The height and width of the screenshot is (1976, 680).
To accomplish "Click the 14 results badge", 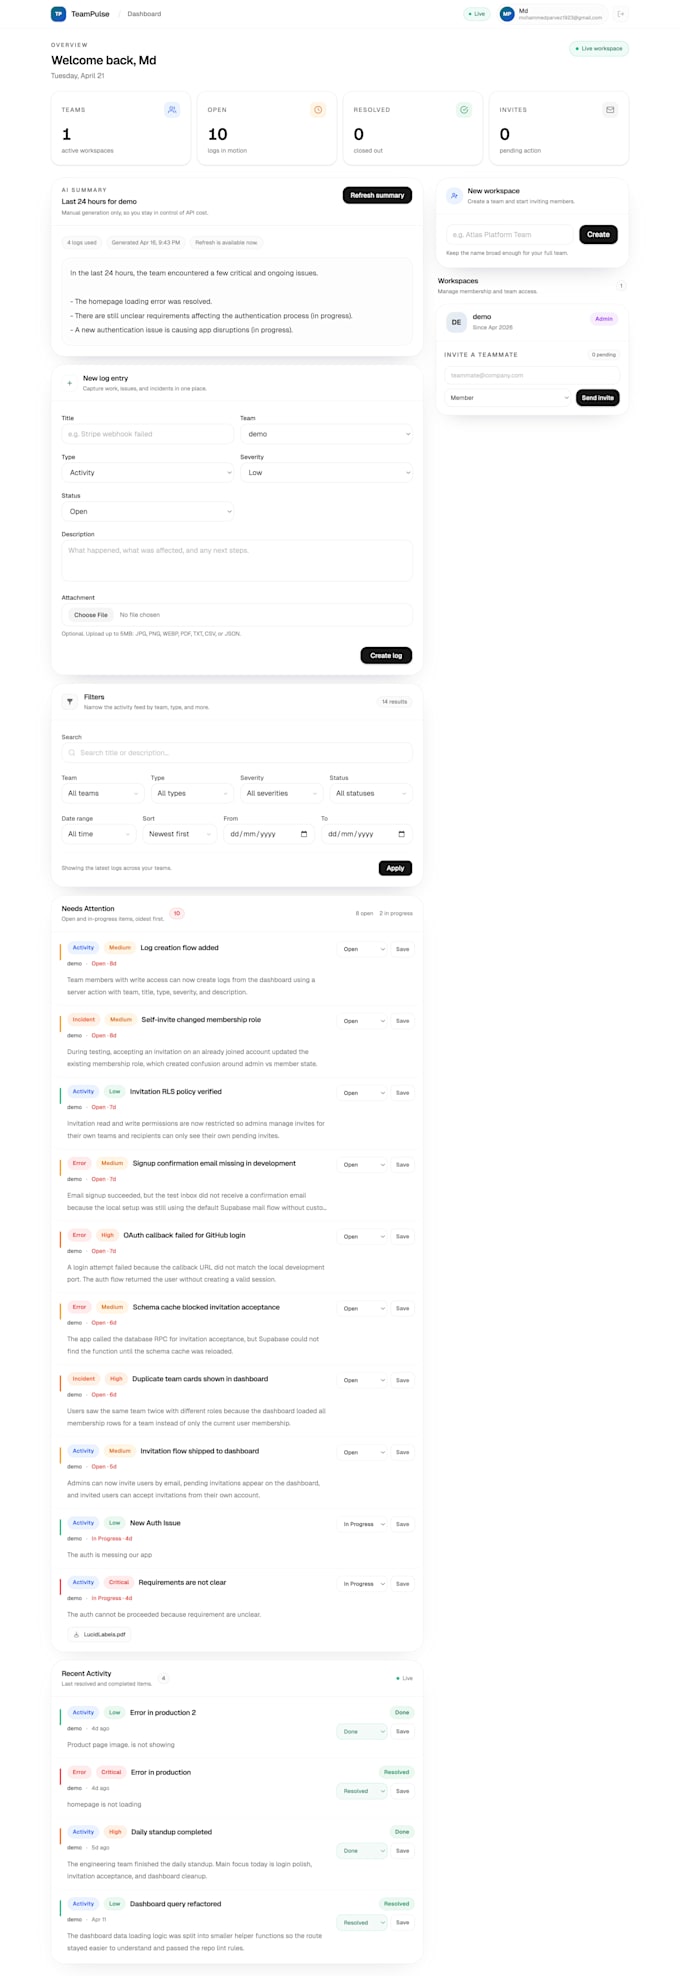I will 394,702.
